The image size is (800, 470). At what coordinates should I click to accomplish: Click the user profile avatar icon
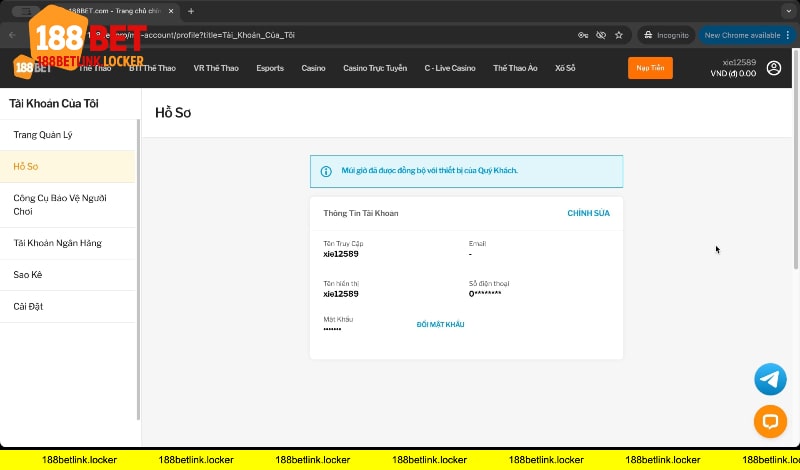[x=773, y=68]
